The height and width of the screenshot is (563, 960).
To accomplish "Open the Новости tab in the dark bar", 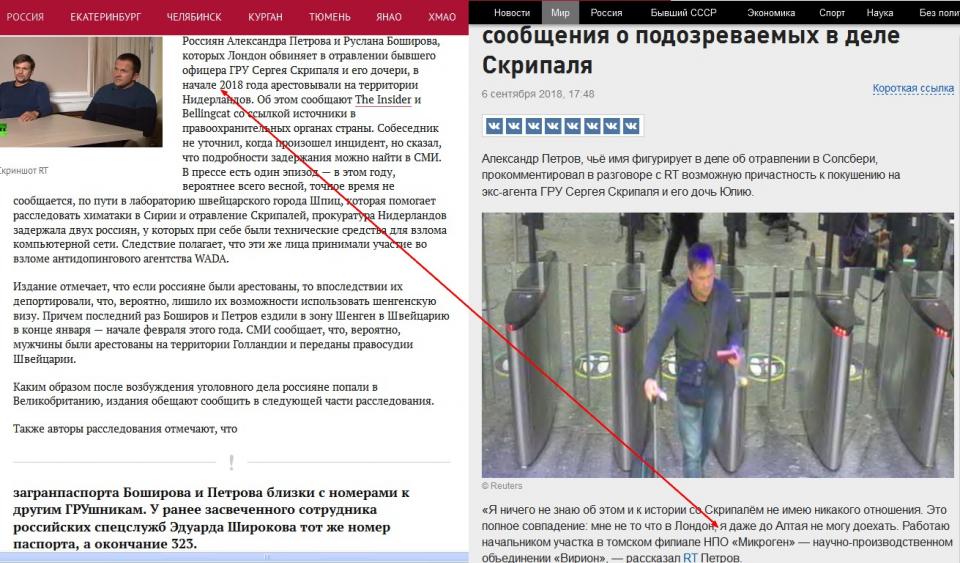I will [512, 12].
